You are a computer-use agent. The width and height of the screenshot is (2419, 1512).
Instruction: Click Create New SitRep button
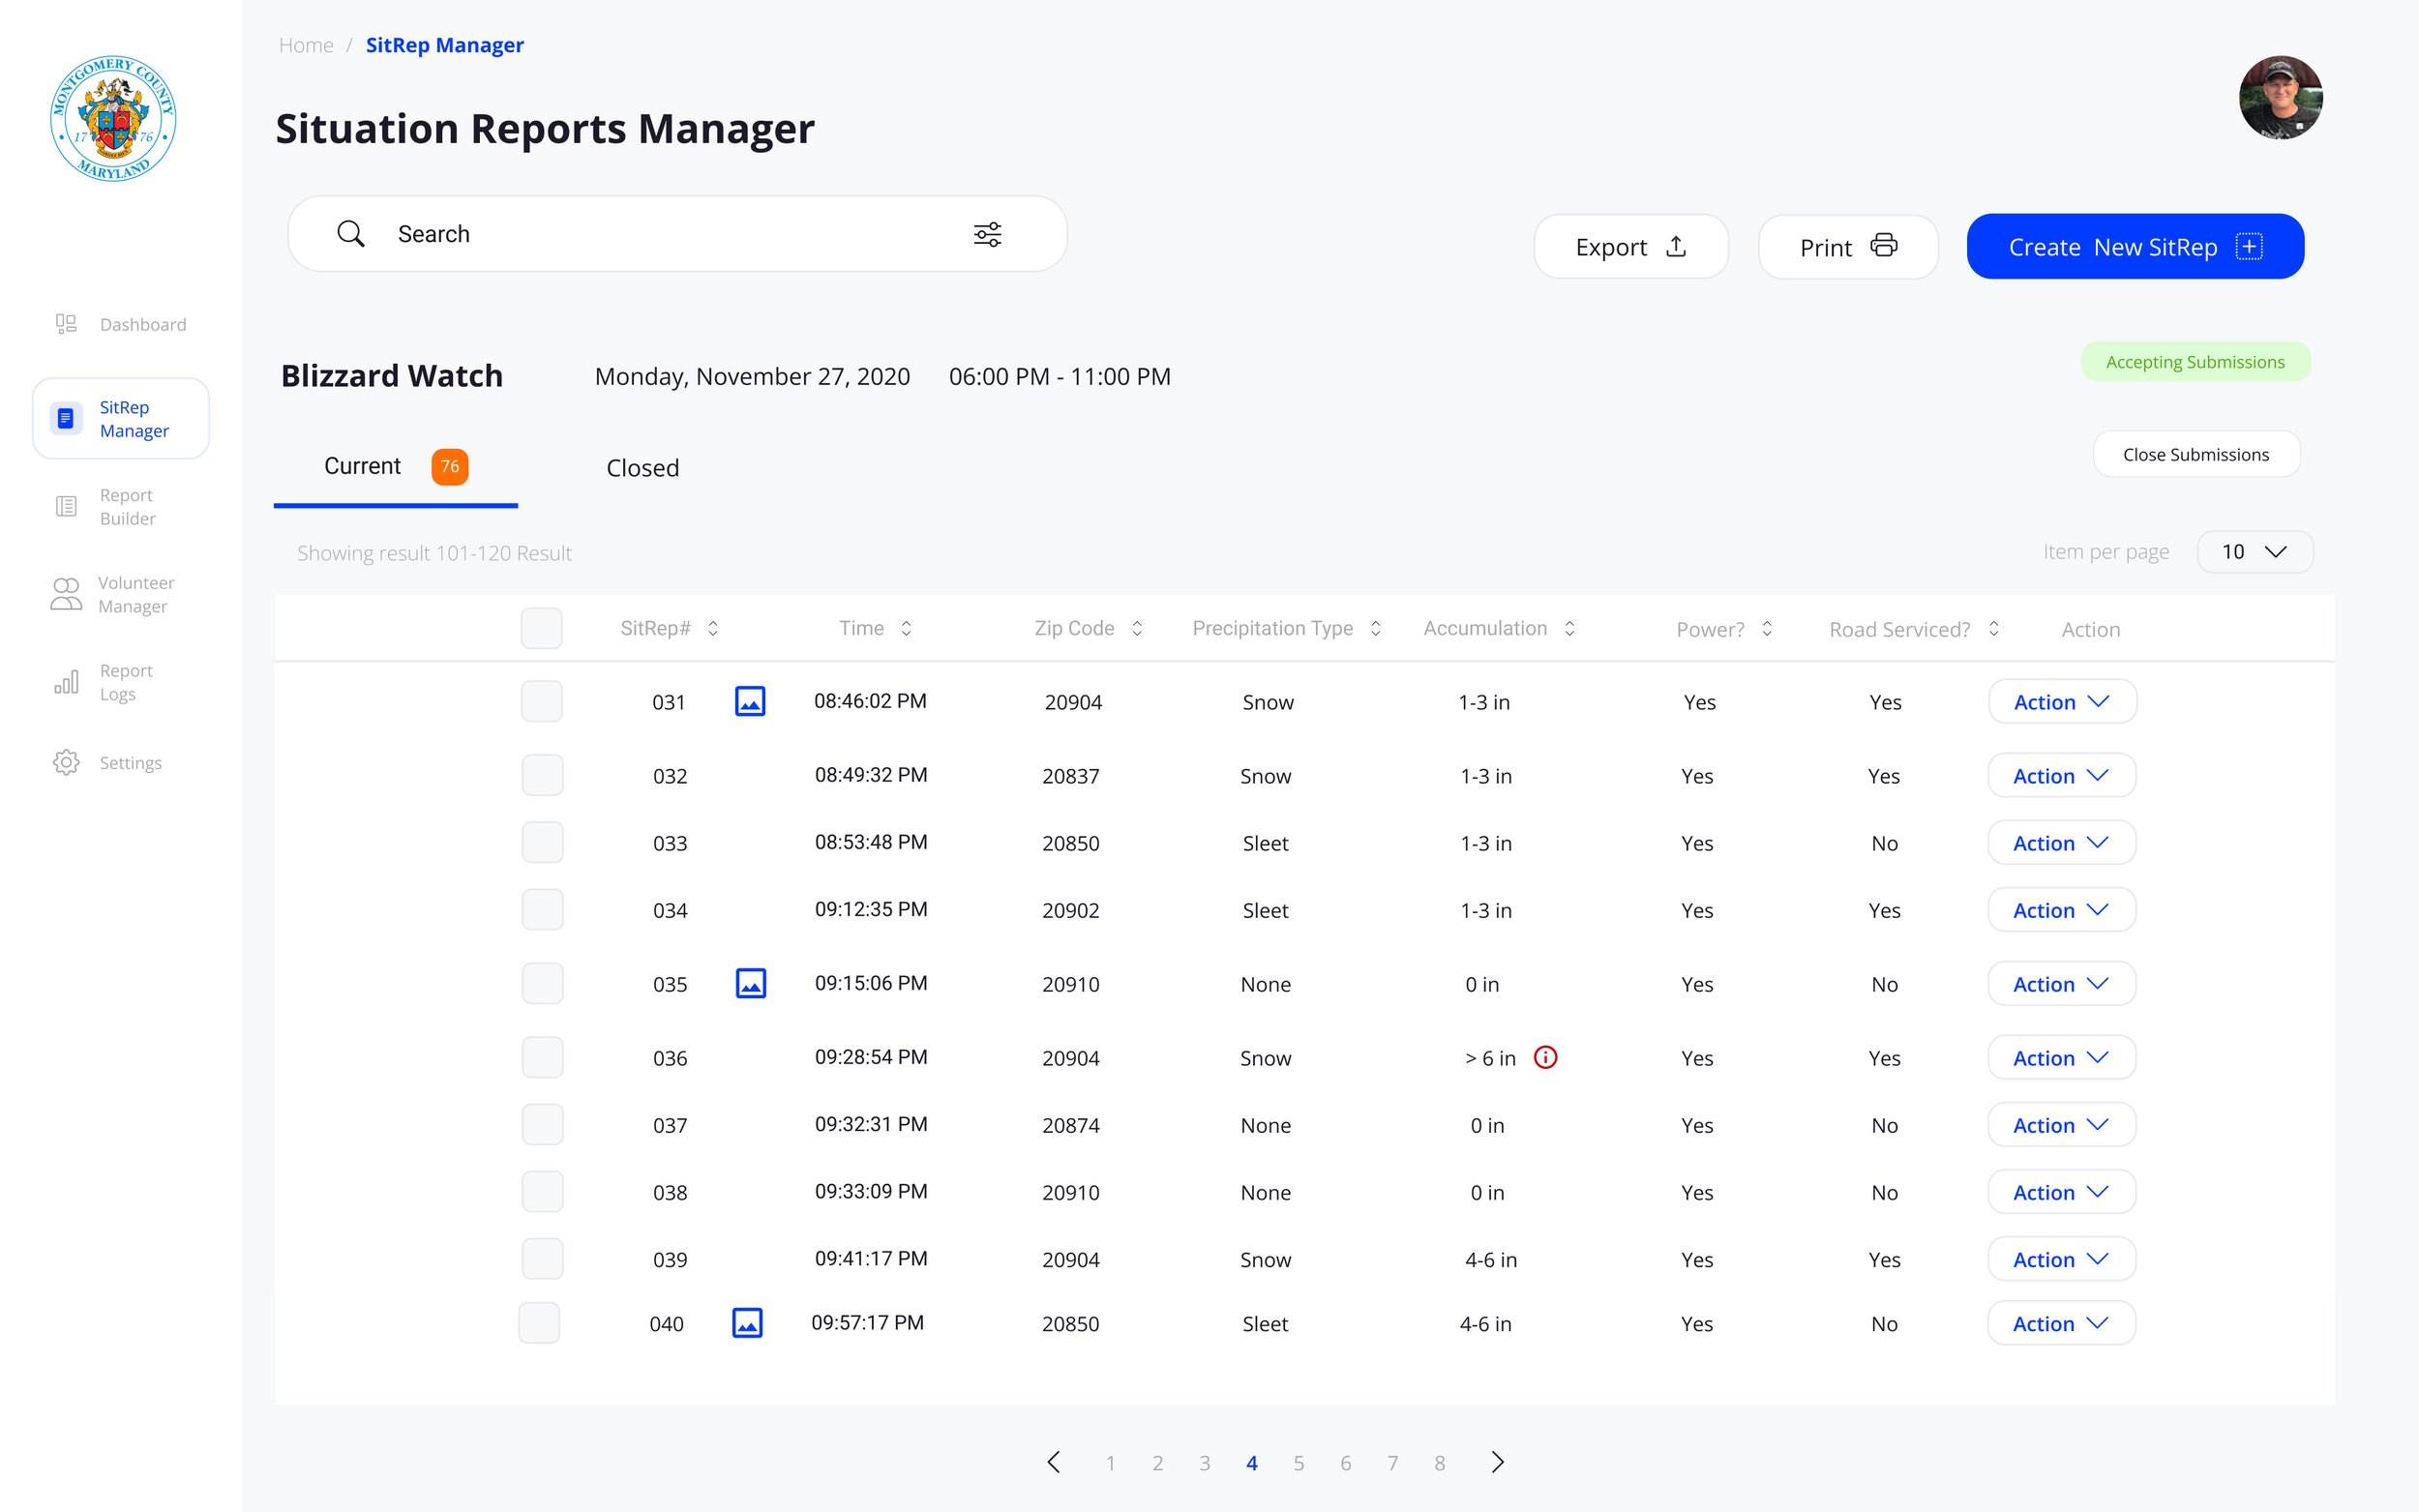tap(2134, 246)
